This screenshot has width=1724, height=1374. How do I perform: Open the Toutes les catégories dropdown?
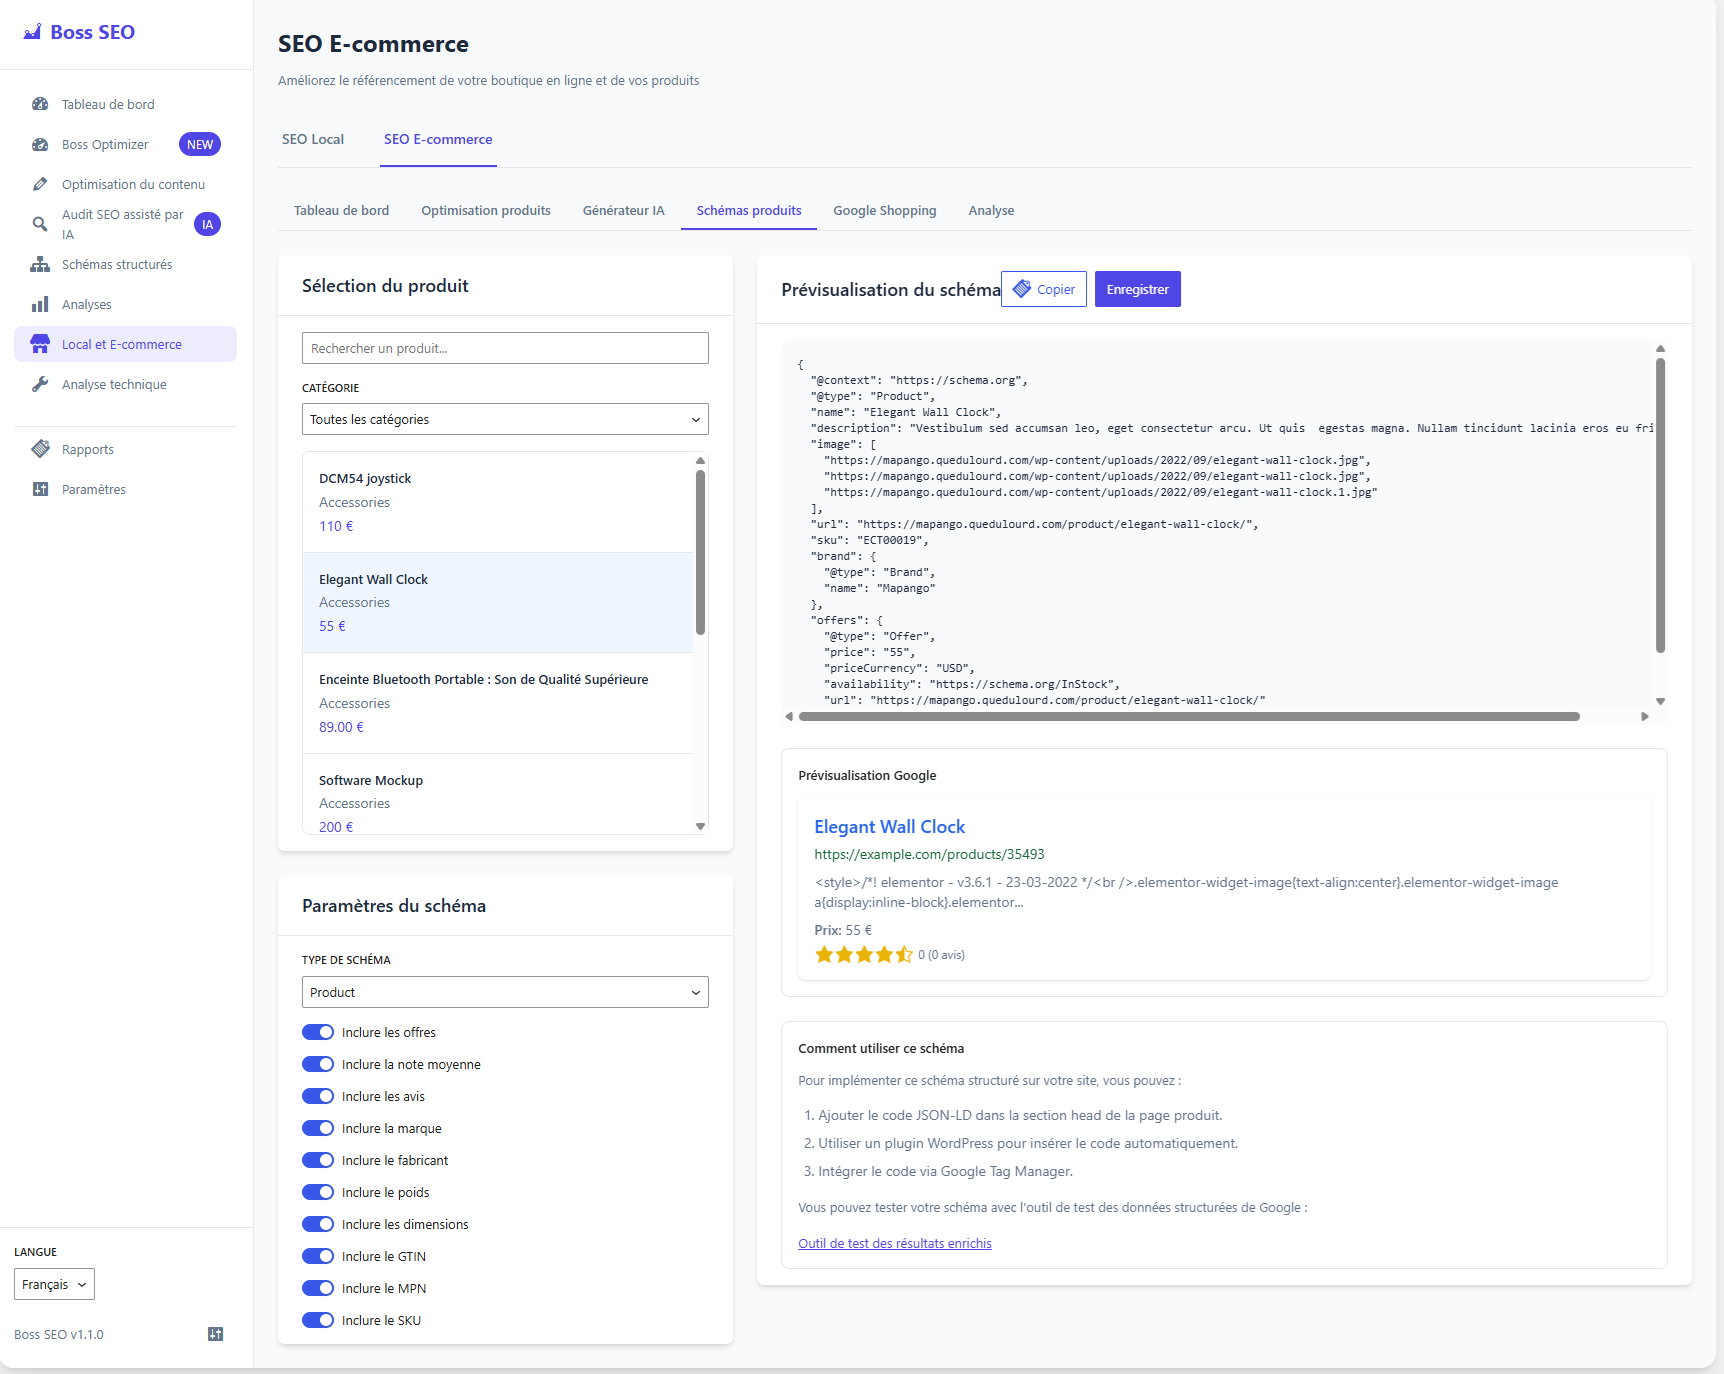tap(504, 419)
